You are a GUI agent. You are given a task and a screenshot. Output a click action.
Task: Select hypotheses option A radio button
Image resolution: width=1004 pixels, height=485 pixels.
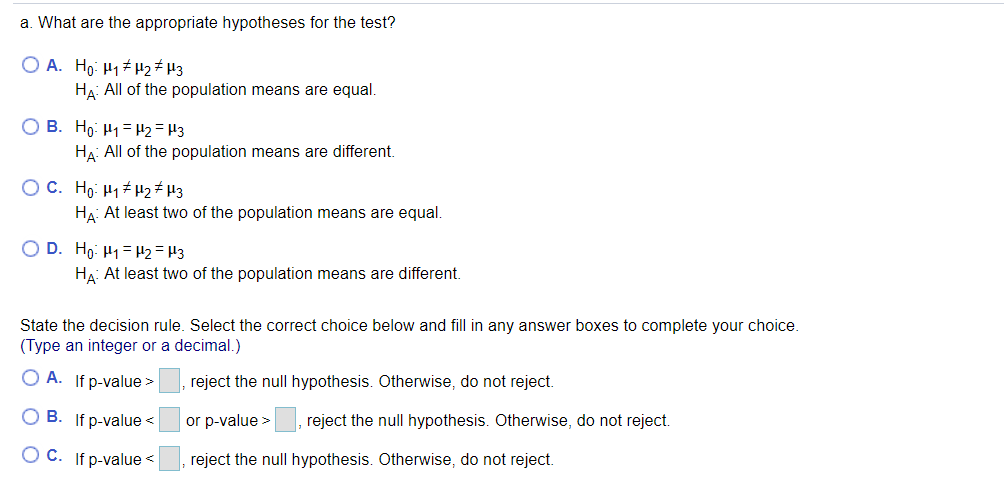coord(30,67)
